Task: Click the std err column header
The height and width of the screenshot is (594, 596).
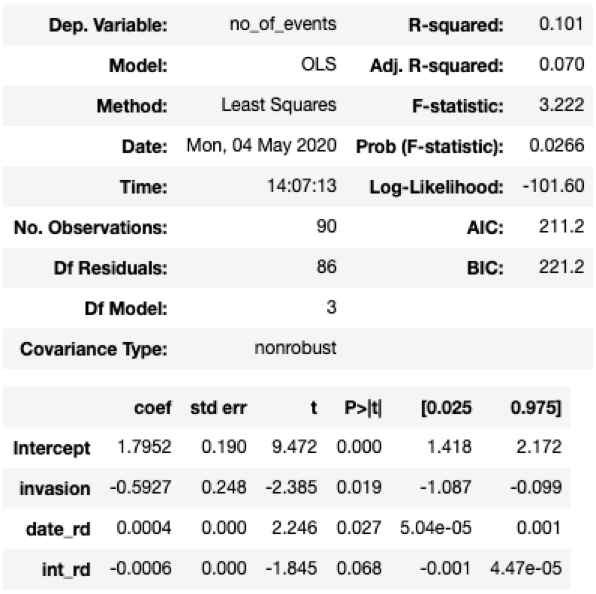Action: 219,408
